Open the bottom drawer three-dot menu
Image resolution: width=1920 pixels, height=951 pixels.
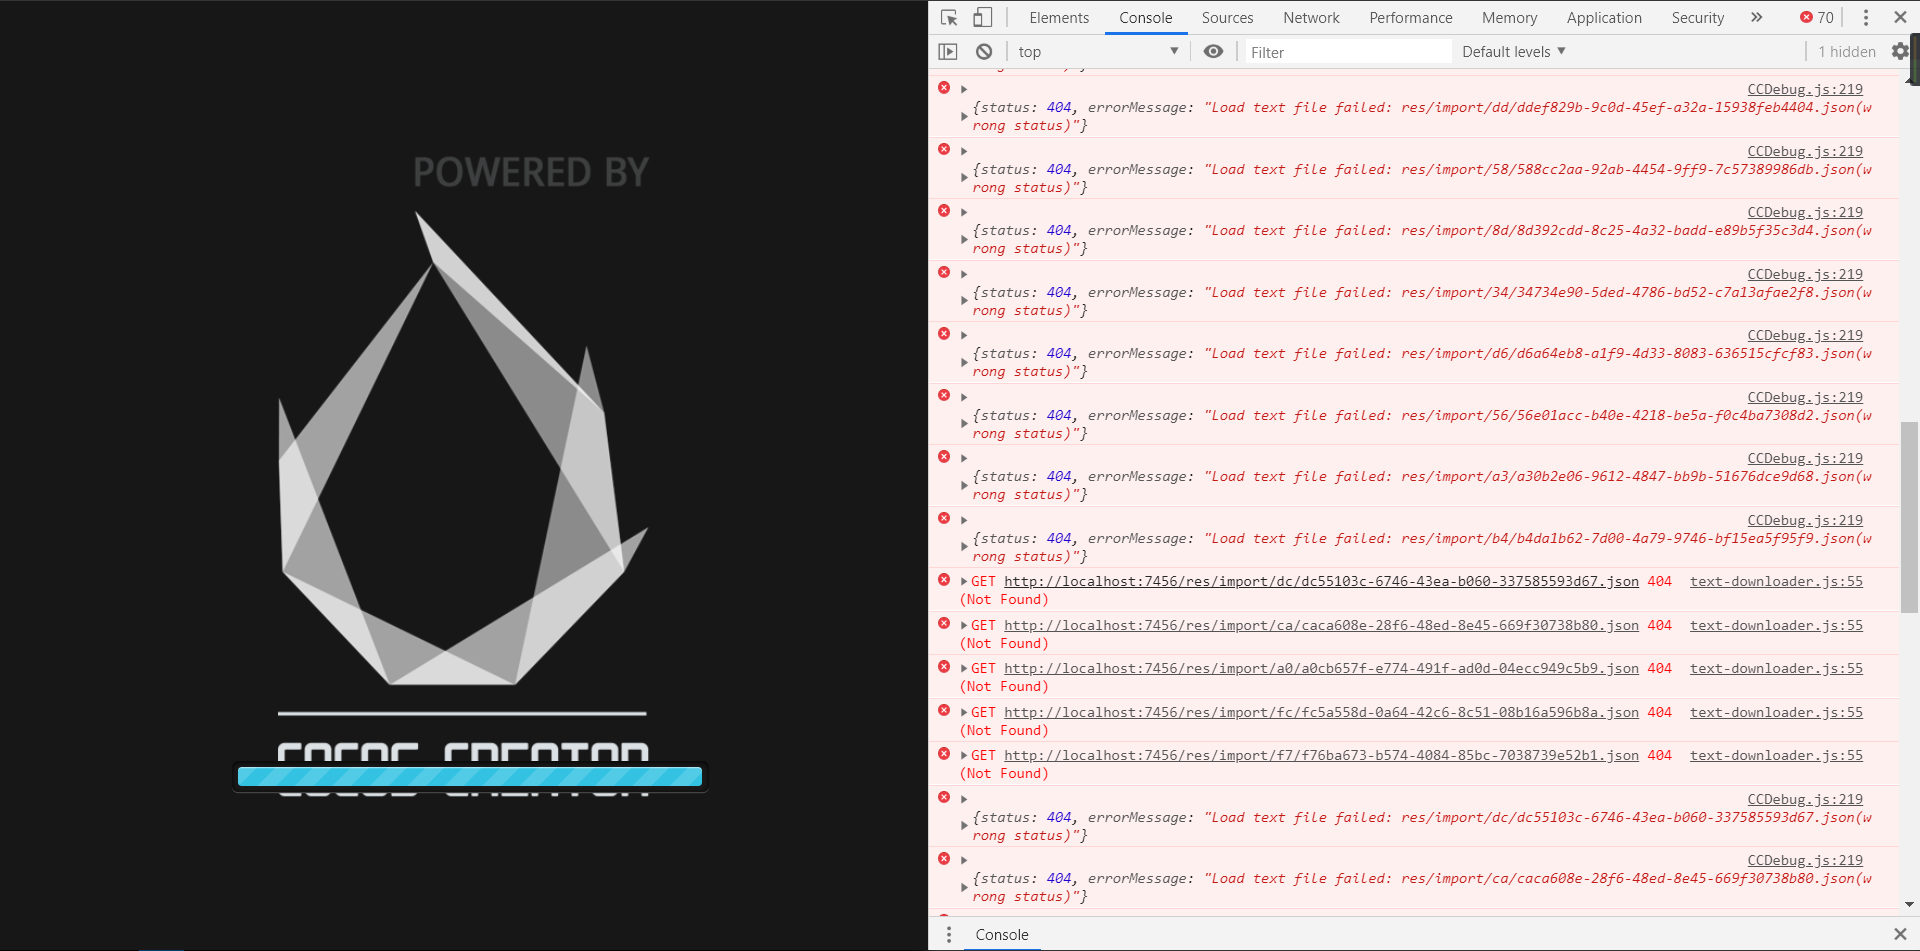point(949,934)
